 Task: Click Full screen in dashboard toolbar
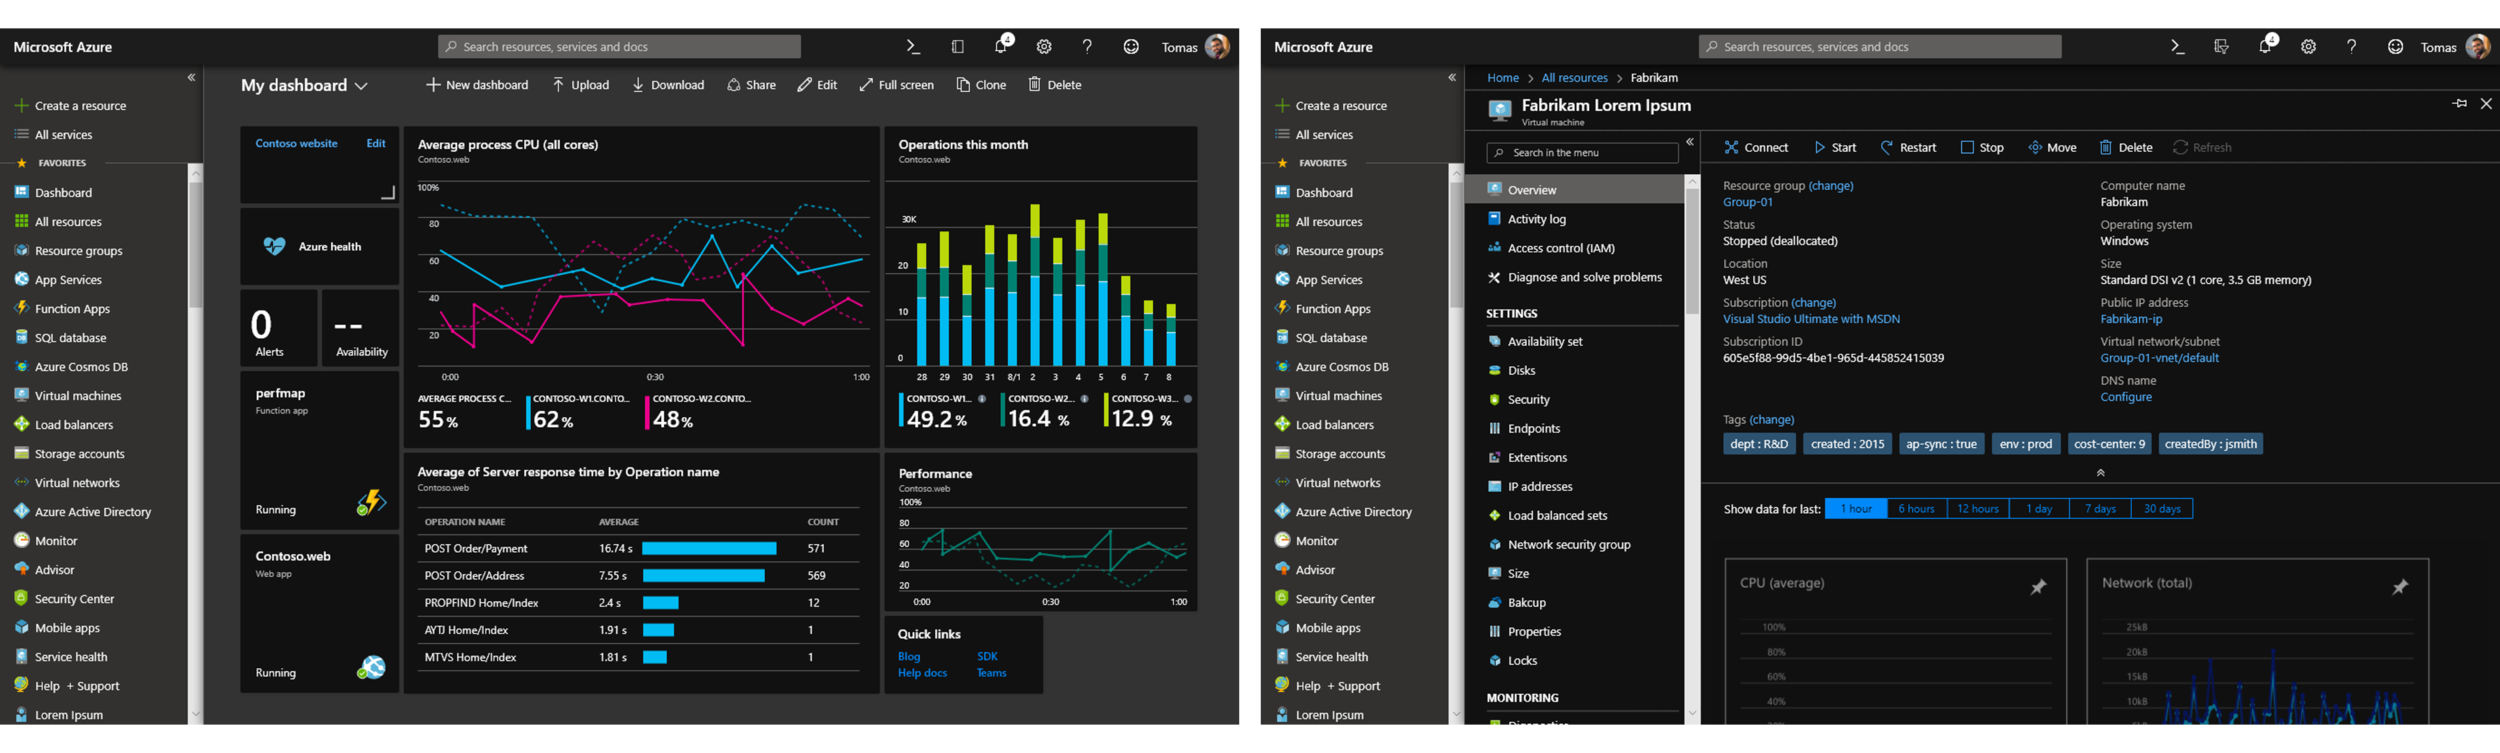(896, 85)
